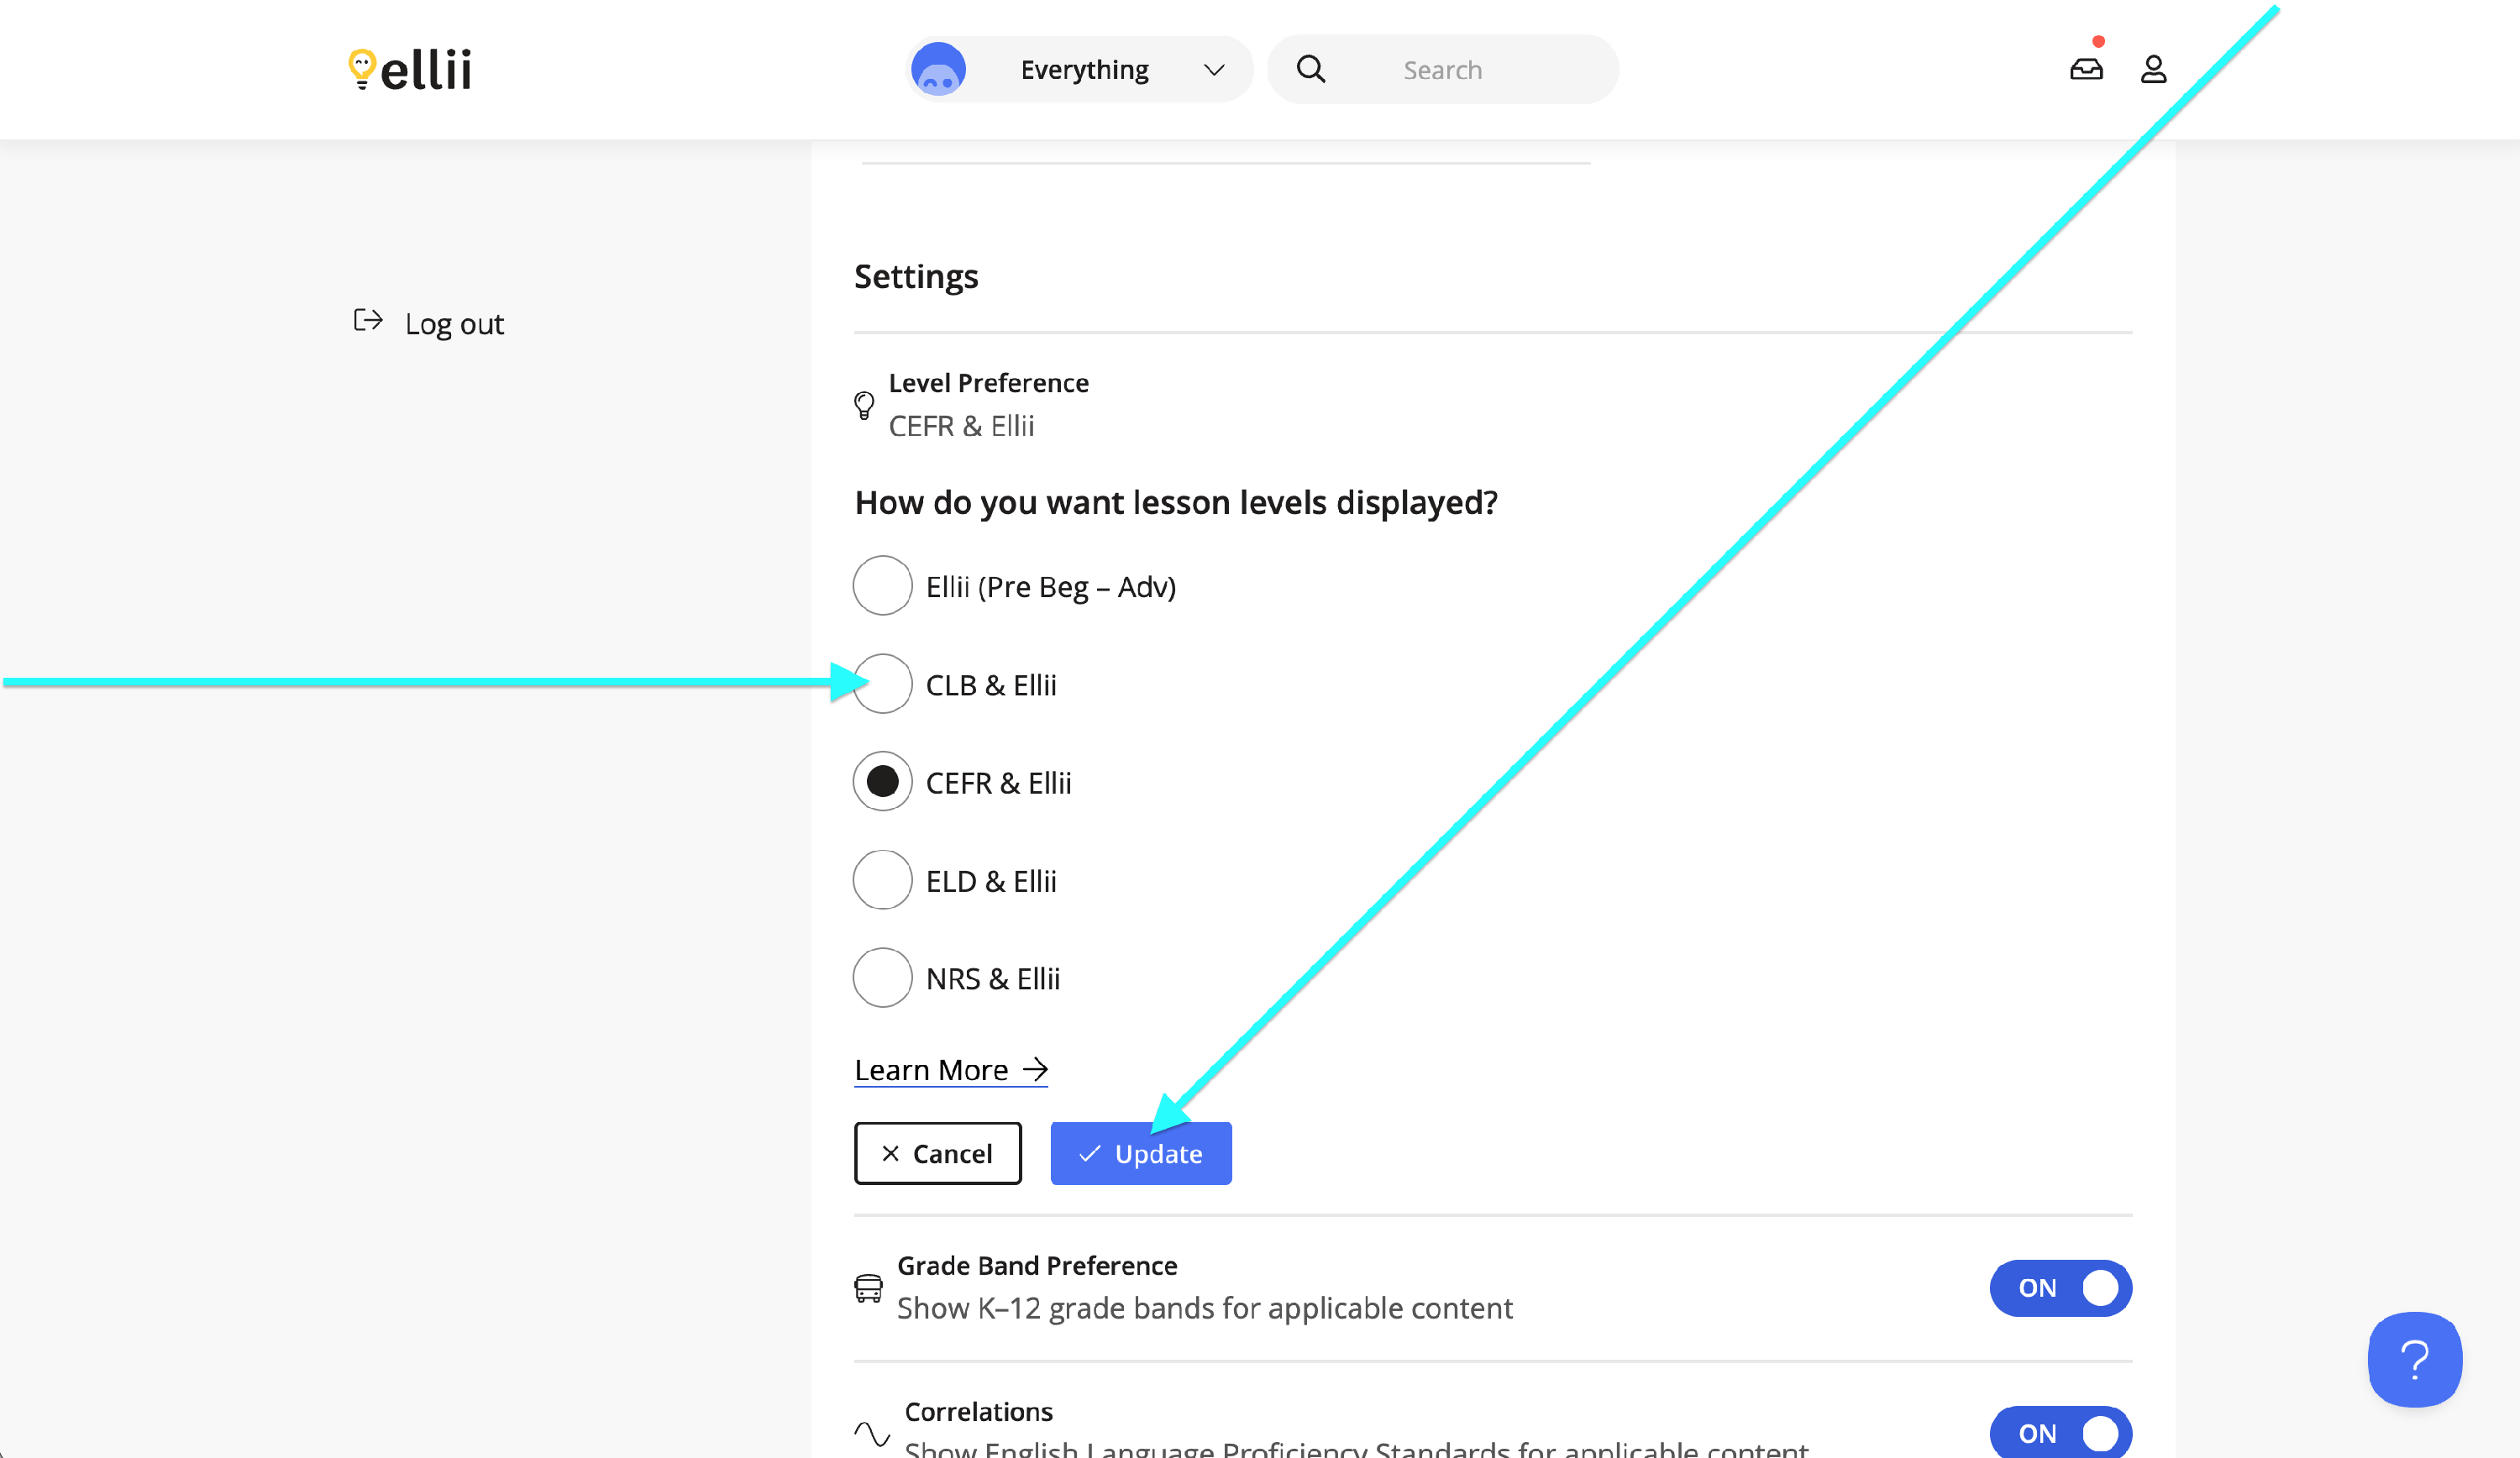Open the user profile icon
Screen dimensions: 2520x1458
(2153, 69)
